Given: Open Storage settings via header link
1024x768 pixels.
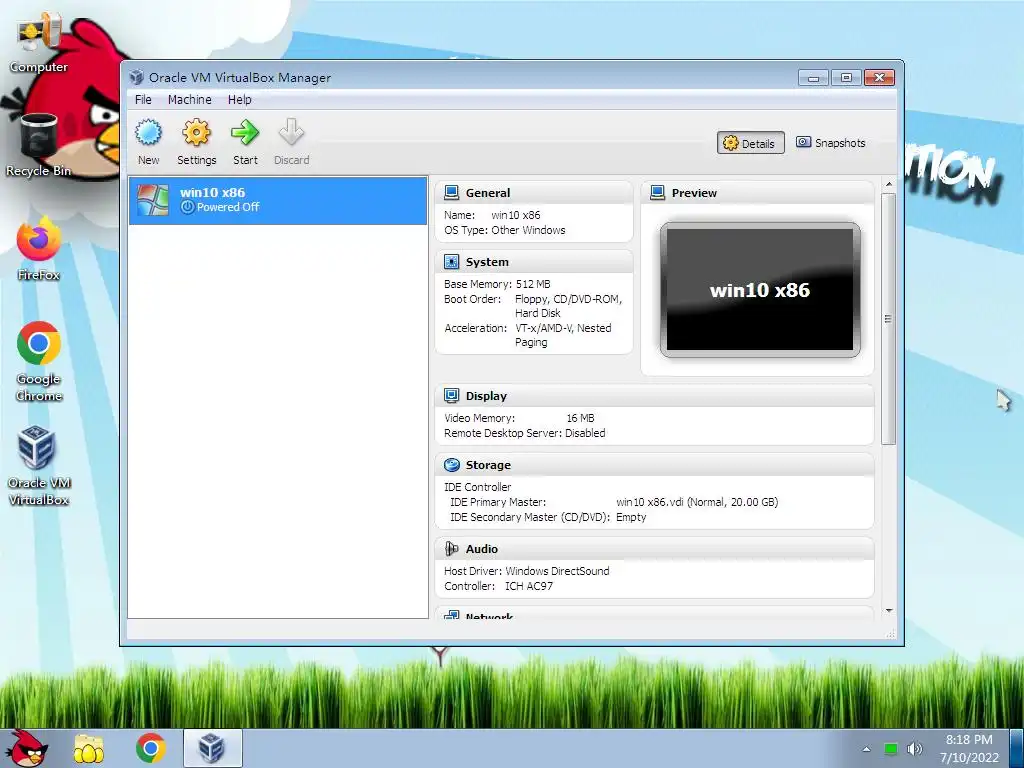Looking at the screenshot, I should pyautogui.click(x=488, y=465).
